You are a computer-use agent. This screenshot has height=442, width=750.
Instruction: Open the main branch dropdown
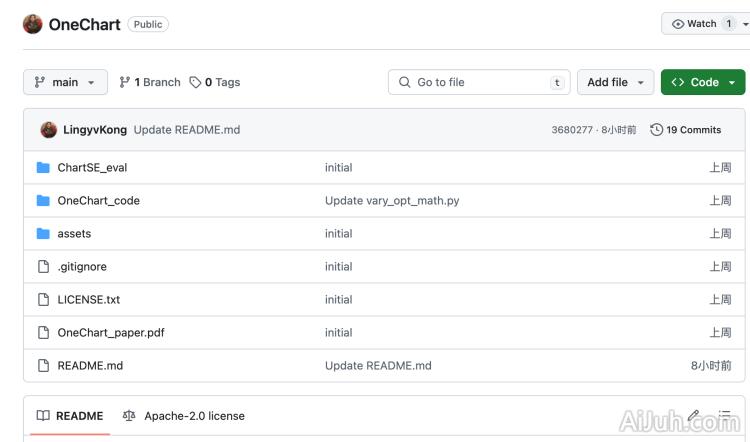tap(65, 82)
